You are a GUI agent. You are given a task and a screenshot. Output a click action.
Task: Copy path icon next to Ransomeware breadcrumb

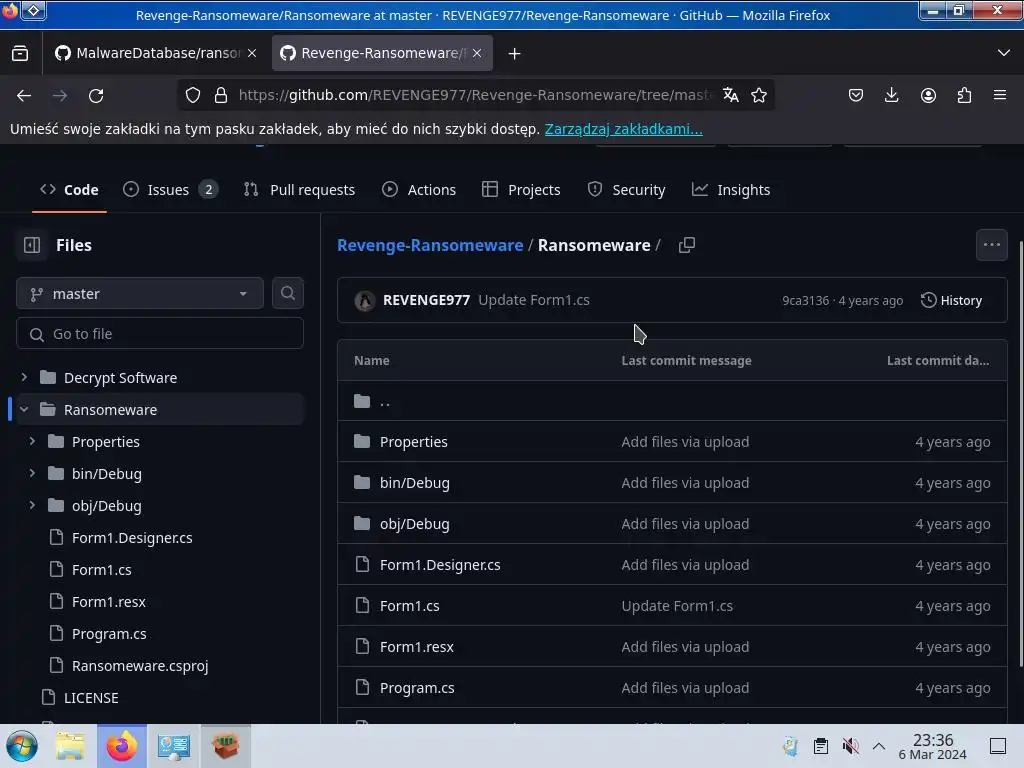click(x=686, y=245)
